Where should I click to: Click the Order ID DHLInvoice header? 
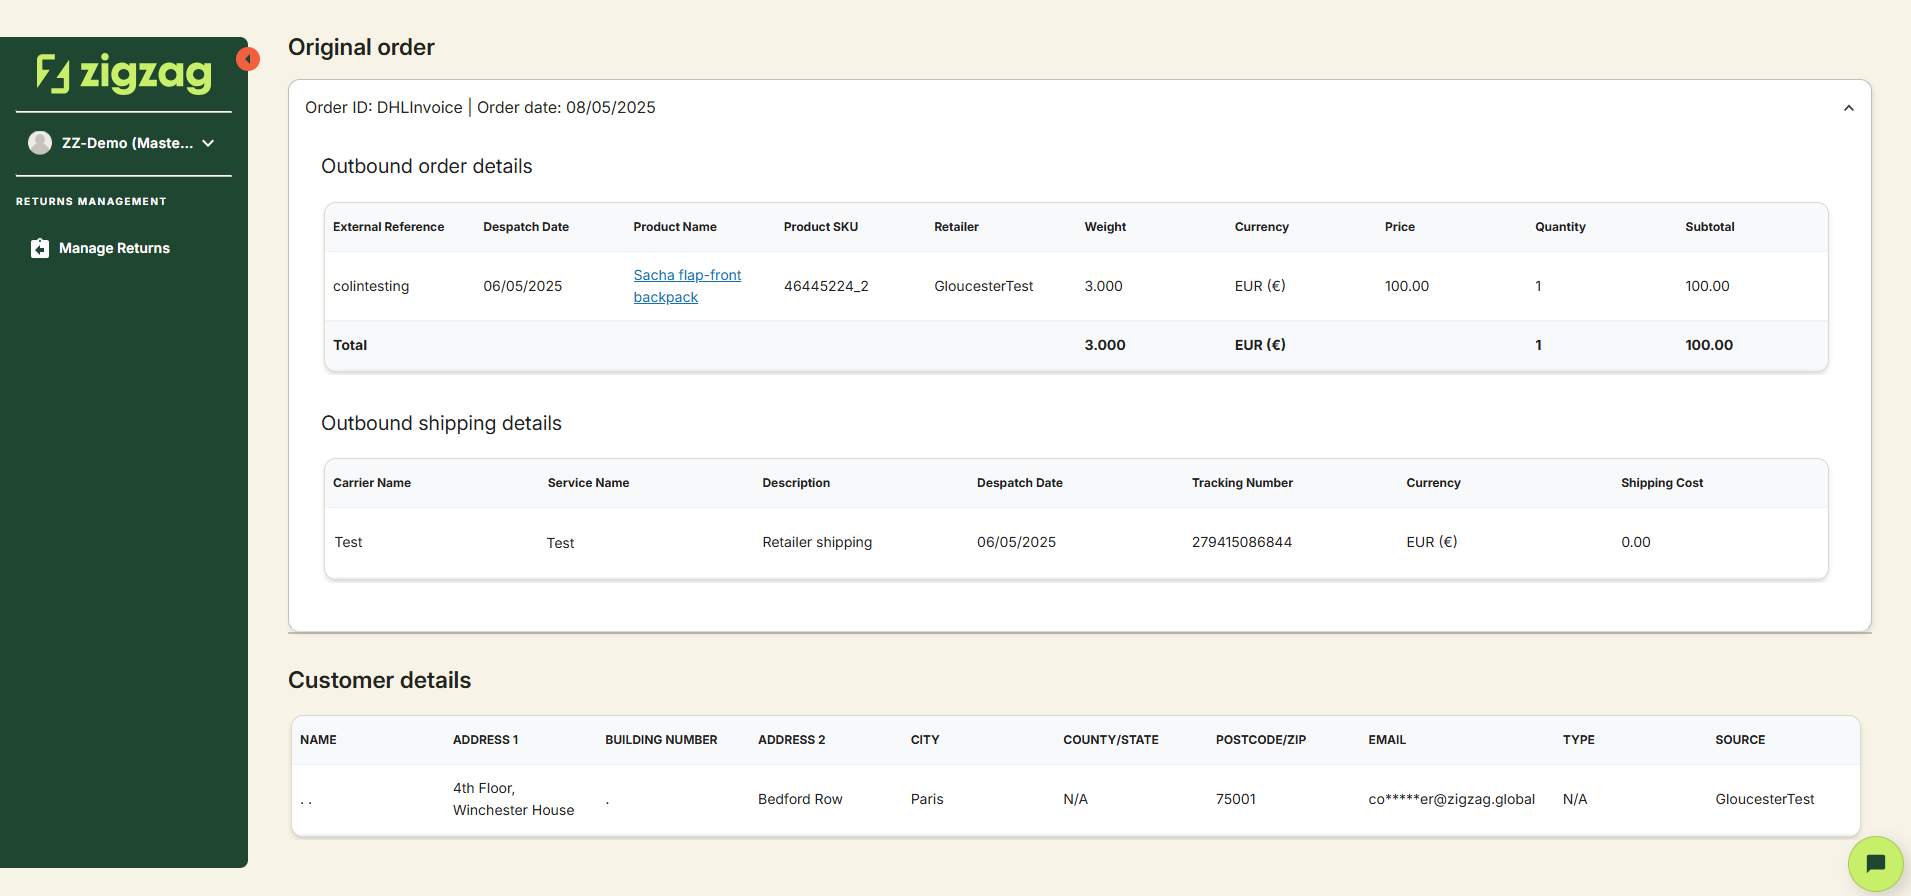click(x=384, y=108)
